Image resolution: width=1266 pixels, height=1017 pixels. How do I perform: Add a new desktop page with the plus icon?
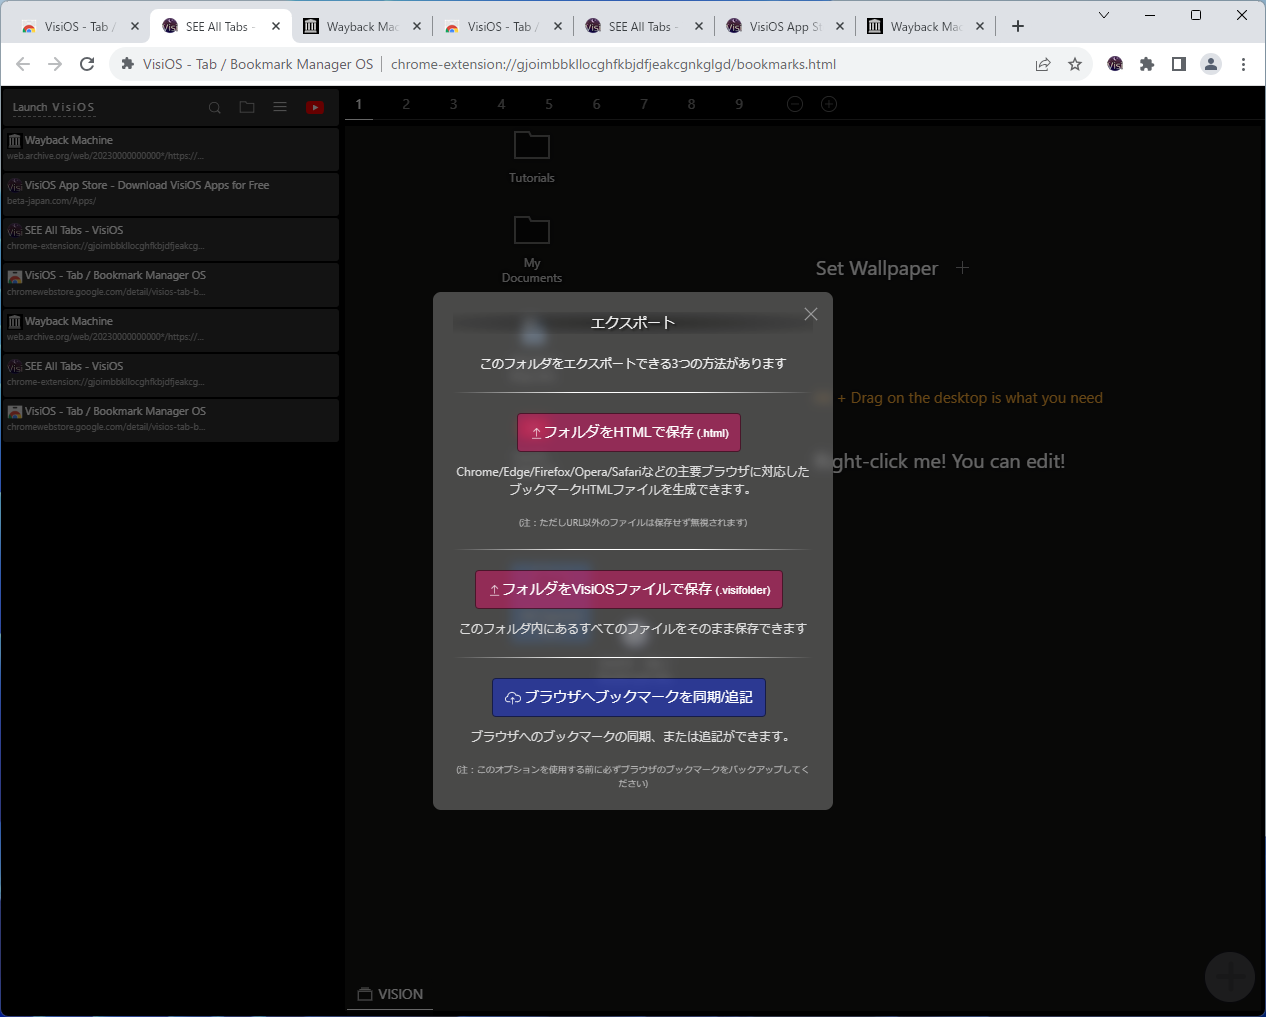[828, 103]
